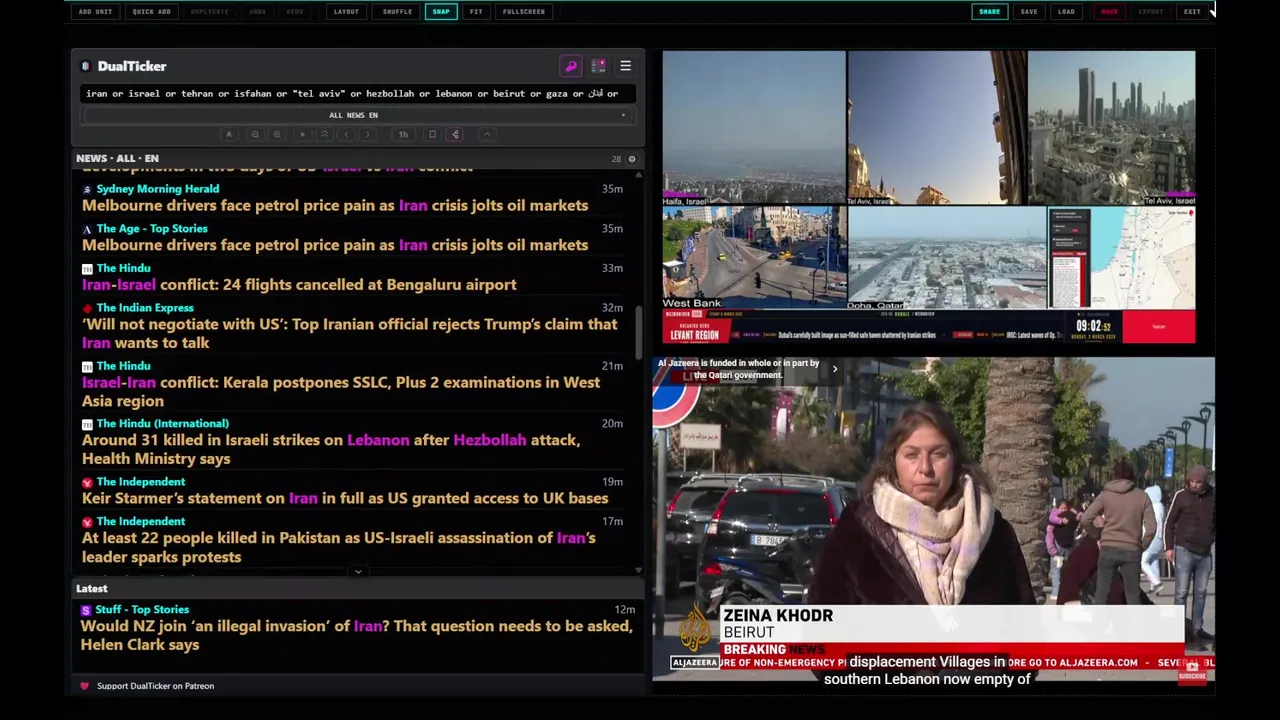Select the Doha, Qatar webcam feed
The height and width of the screenshot is (720, 1280).
pos(946,258)
